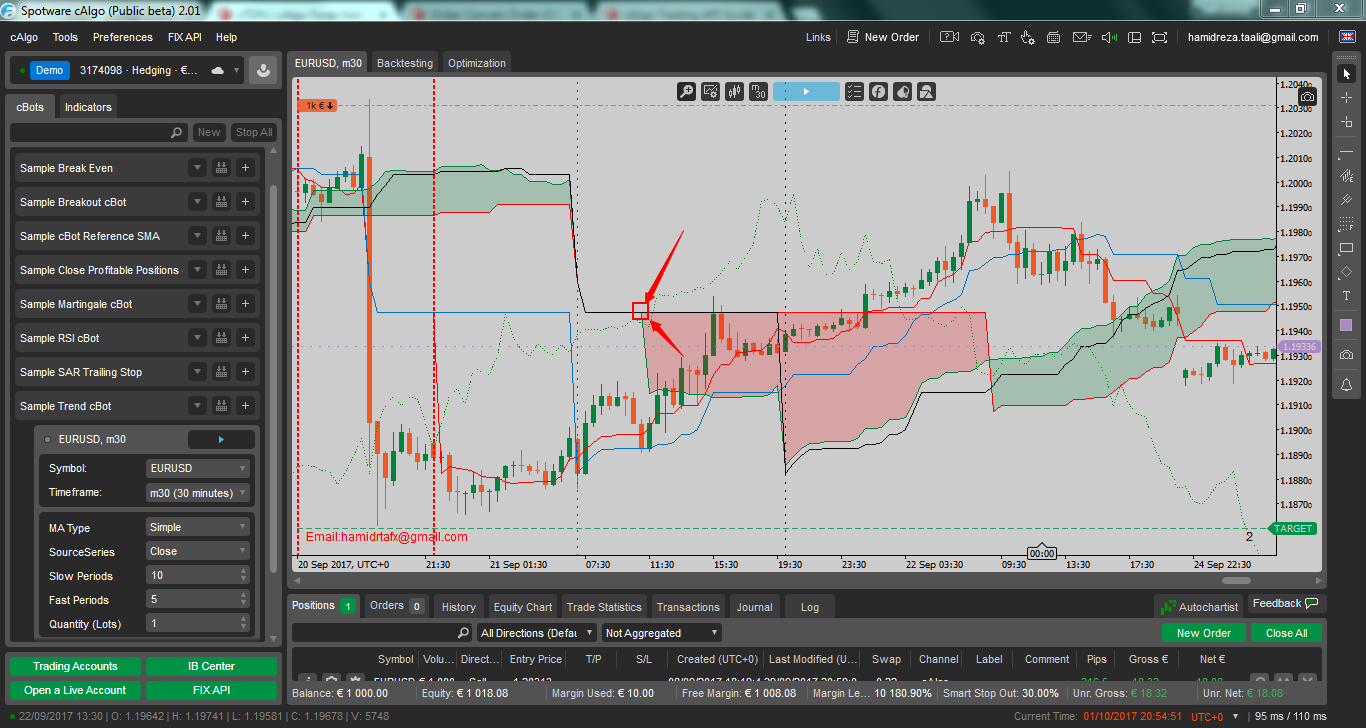The width and height of the screenshot is (1366, 728).
Task: Change language via UK flag icon
Action: click(1347, 37)
